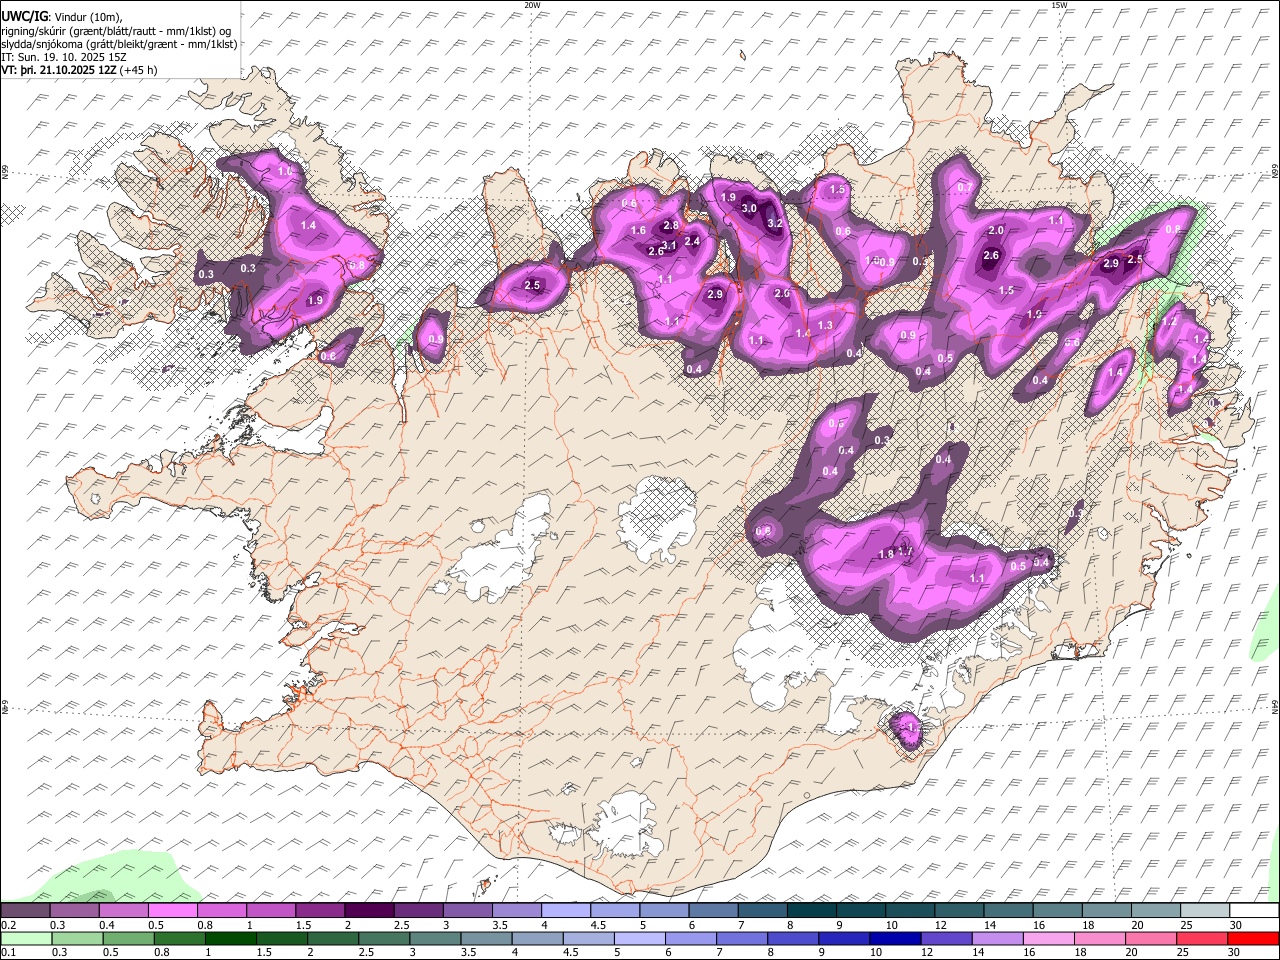This screenshot has height=960, width=1280.
Task: Click the '3.1' precipitation value on the map
Action: pyautogui.click(x=670, y=245)
